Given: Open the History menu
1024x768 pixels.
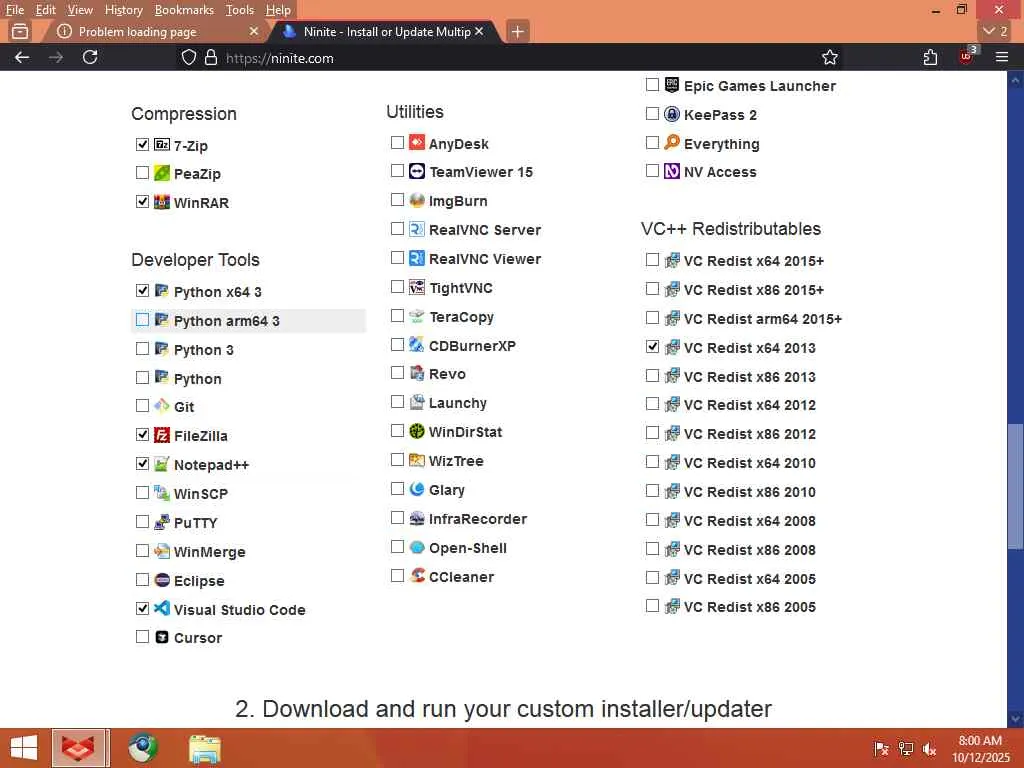Looking at the screenshot, I should pyautogui.click(x=123, y=10).
